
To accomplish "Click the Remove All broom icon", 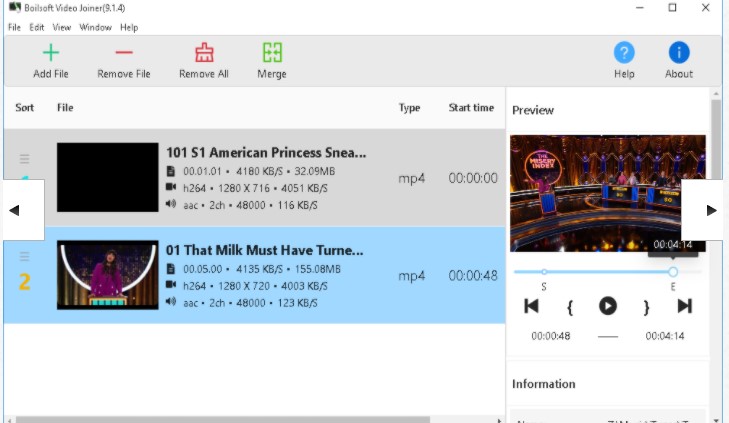I will click(x=203, y=53).
